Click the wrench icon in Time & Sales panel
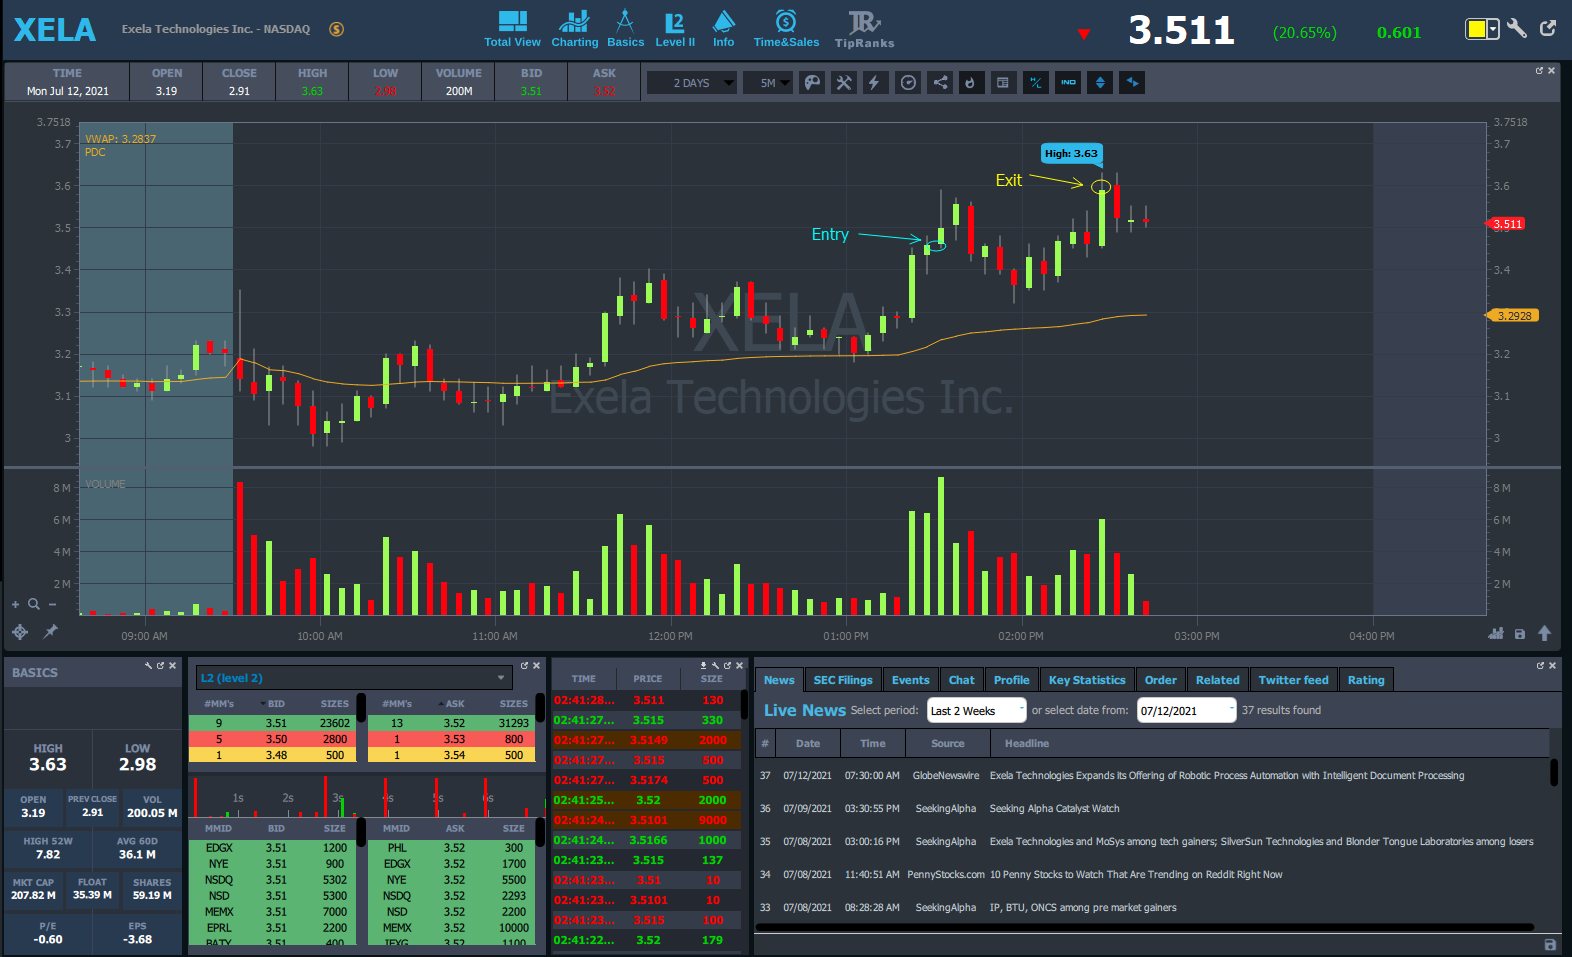Screen dimensions: 1572x957 pyautogui.click(x=715, y=666)
